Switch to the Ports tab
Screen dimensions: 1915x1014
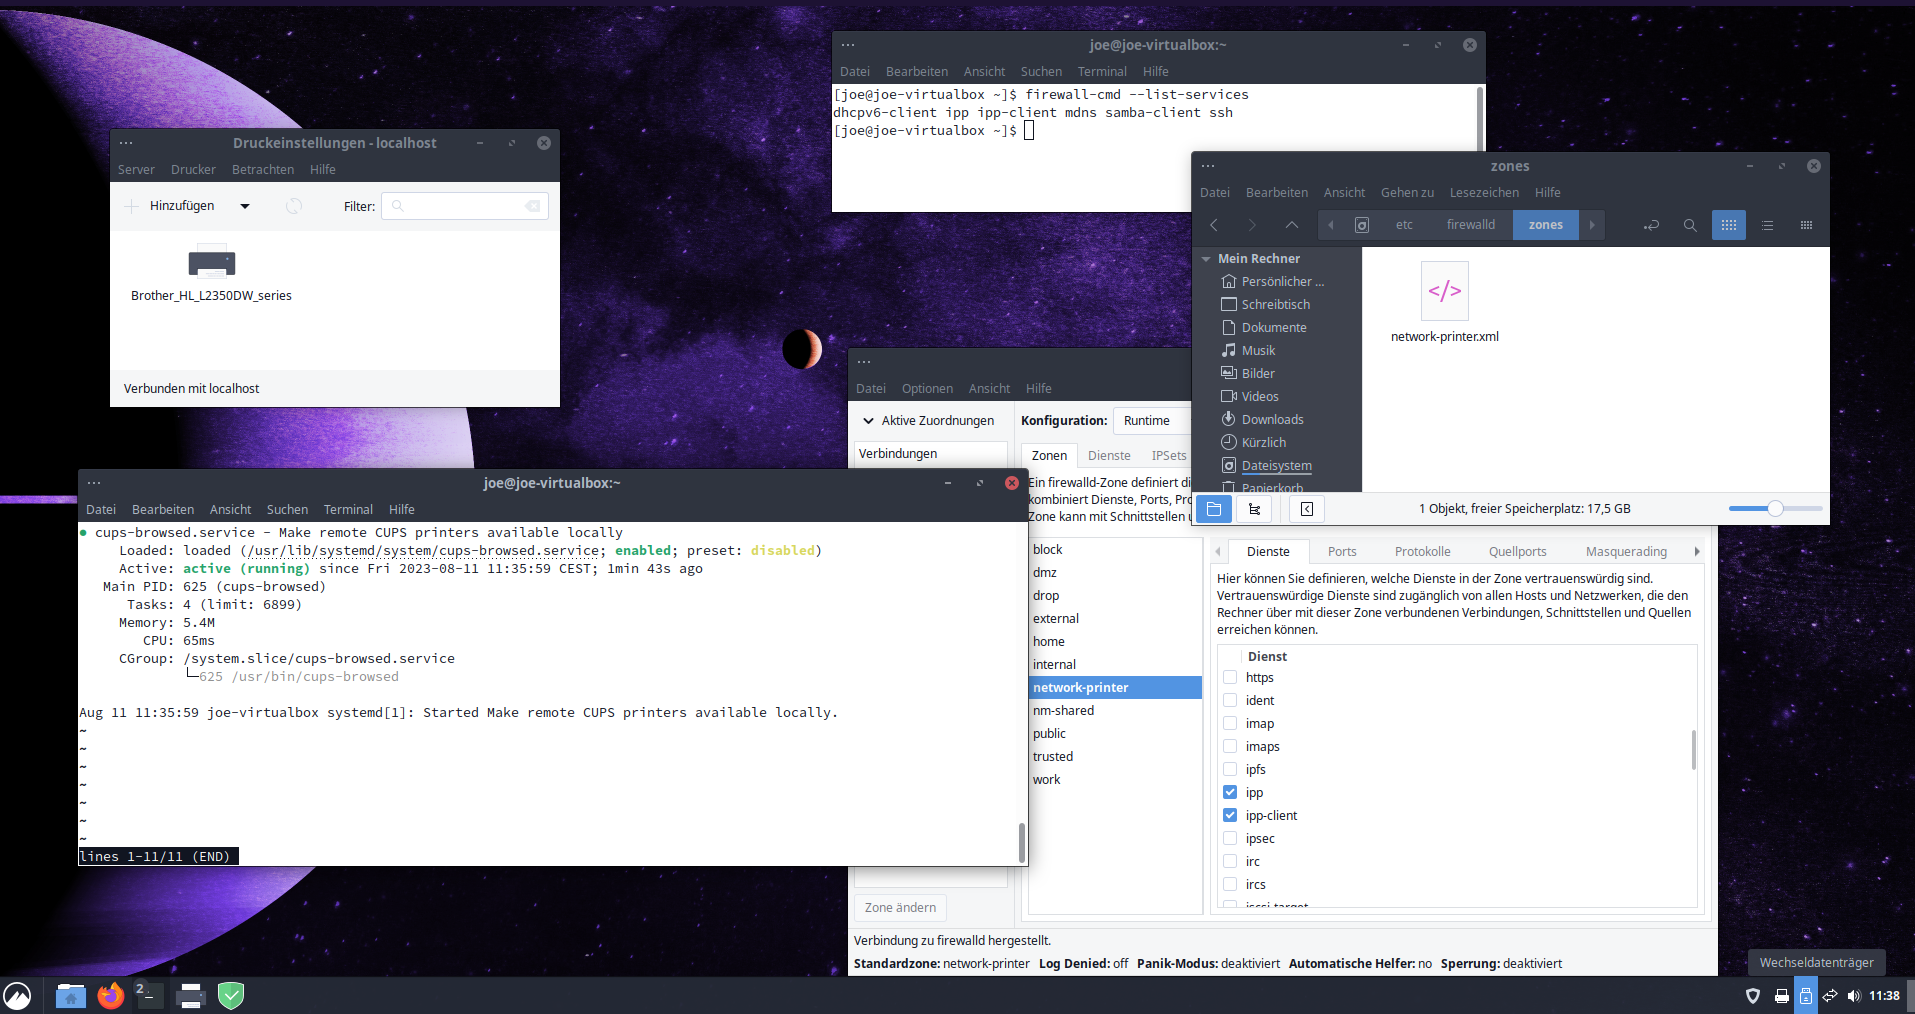click(1342, 551)
